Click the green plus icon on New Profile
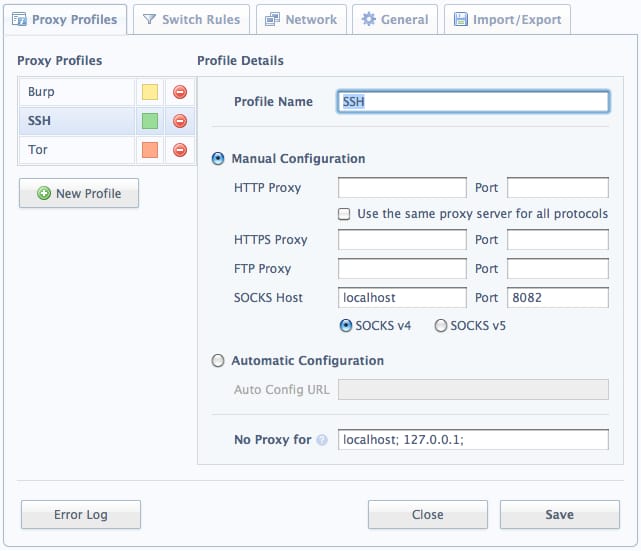641x551 pixels. tap(44, 193)
